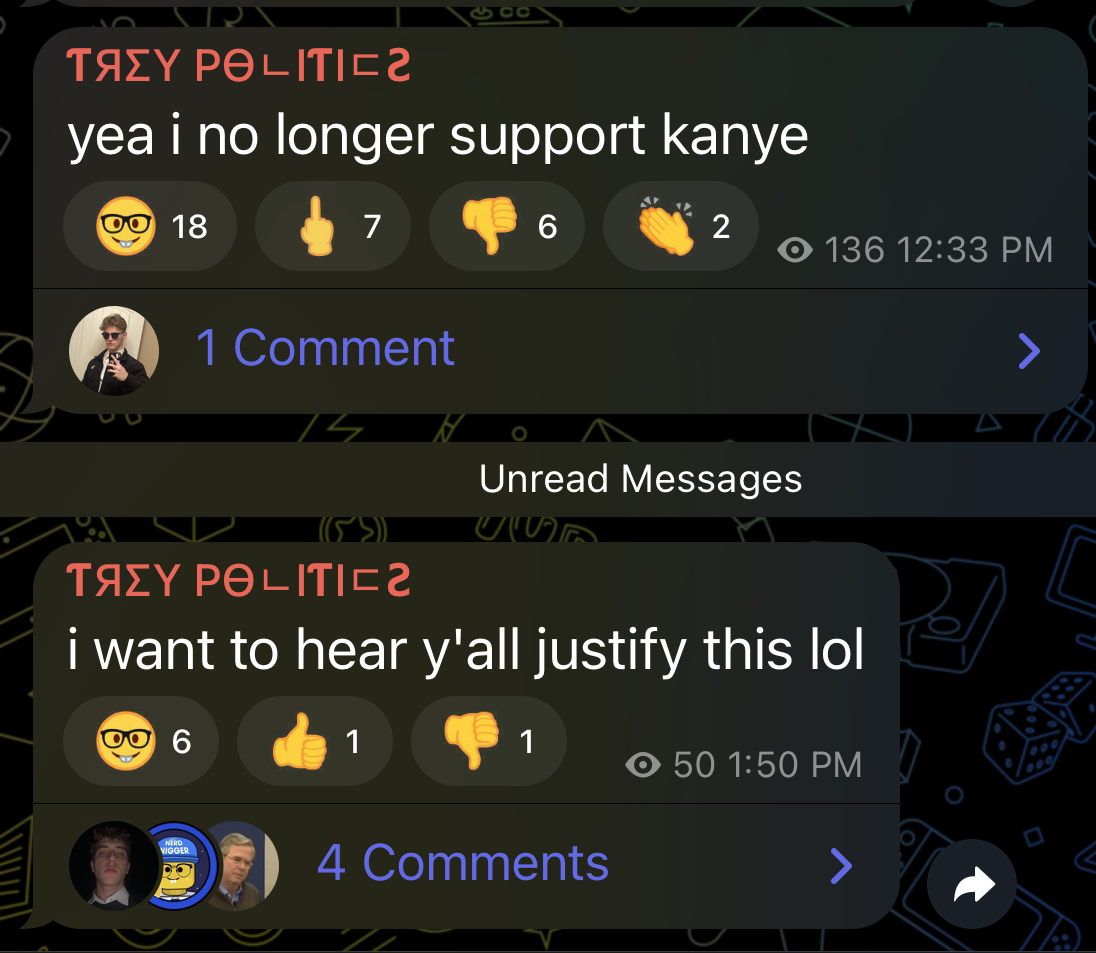Viewport: 1096px width, 953px height.
Task: Tap the nerd face reaction with 18
Action: click(150, 226)
